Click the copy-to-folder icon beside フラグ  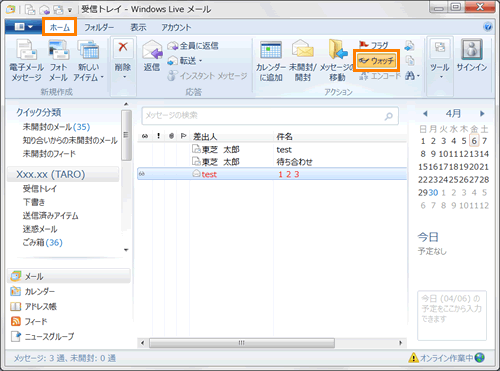409,46
